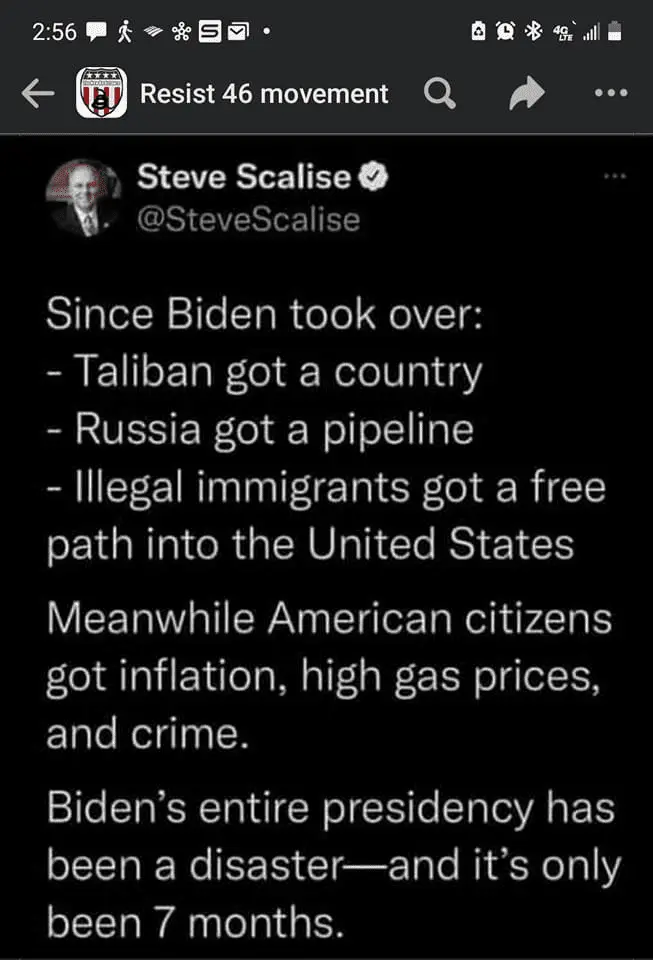The width and height of the screenshot is (653, 960).
Task: Search within the group
Action: 440,94
